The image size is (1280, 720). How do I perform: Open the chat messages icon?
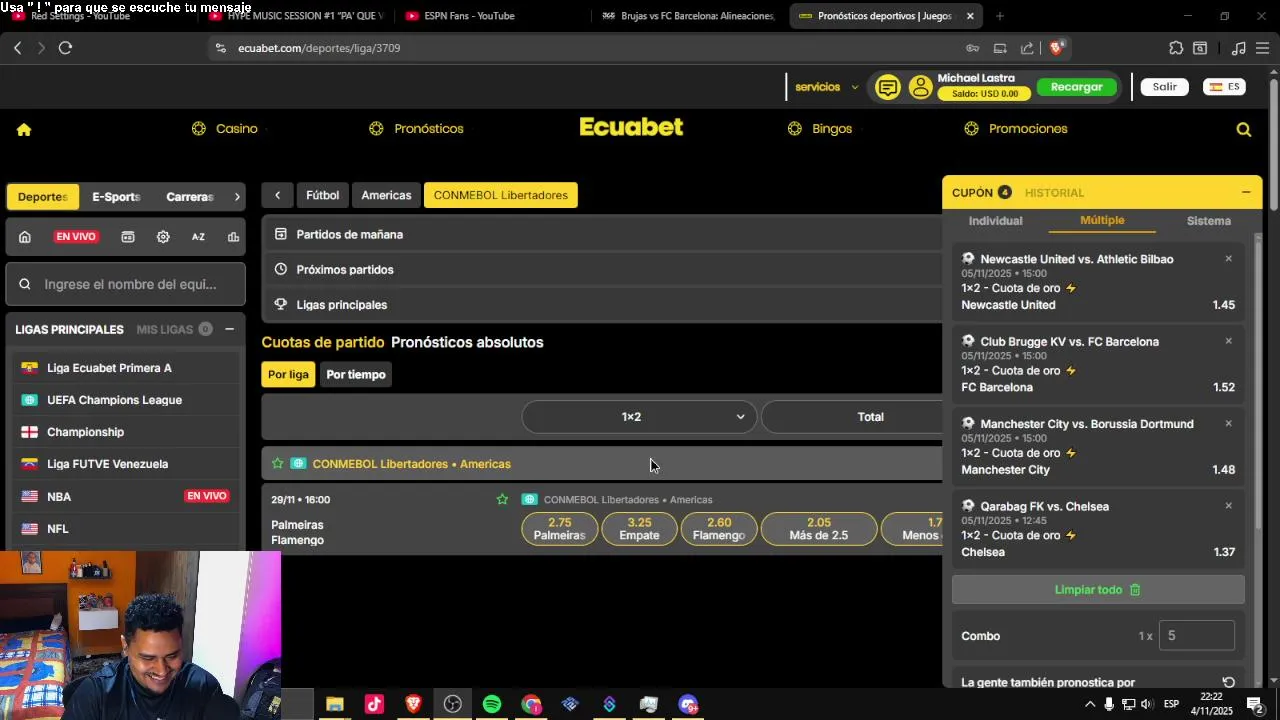887,87
